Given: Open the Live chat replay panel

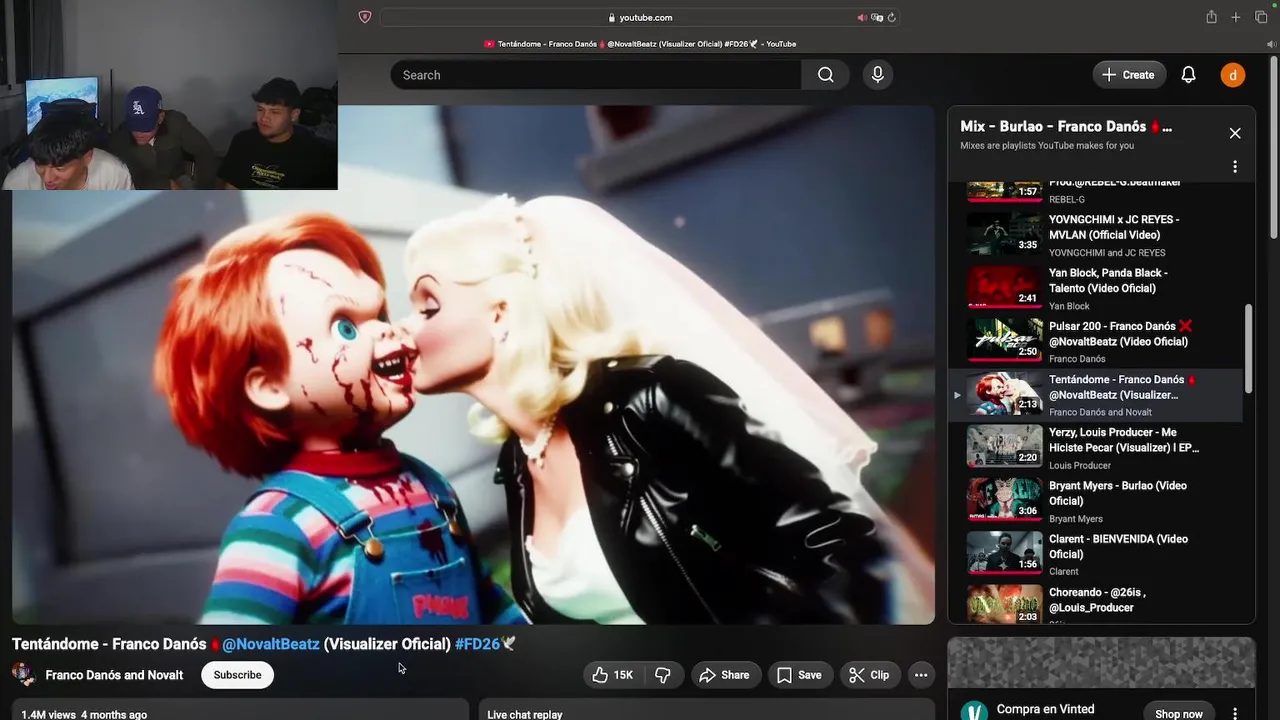Looking at the screenshot, I should pos(706,710).
